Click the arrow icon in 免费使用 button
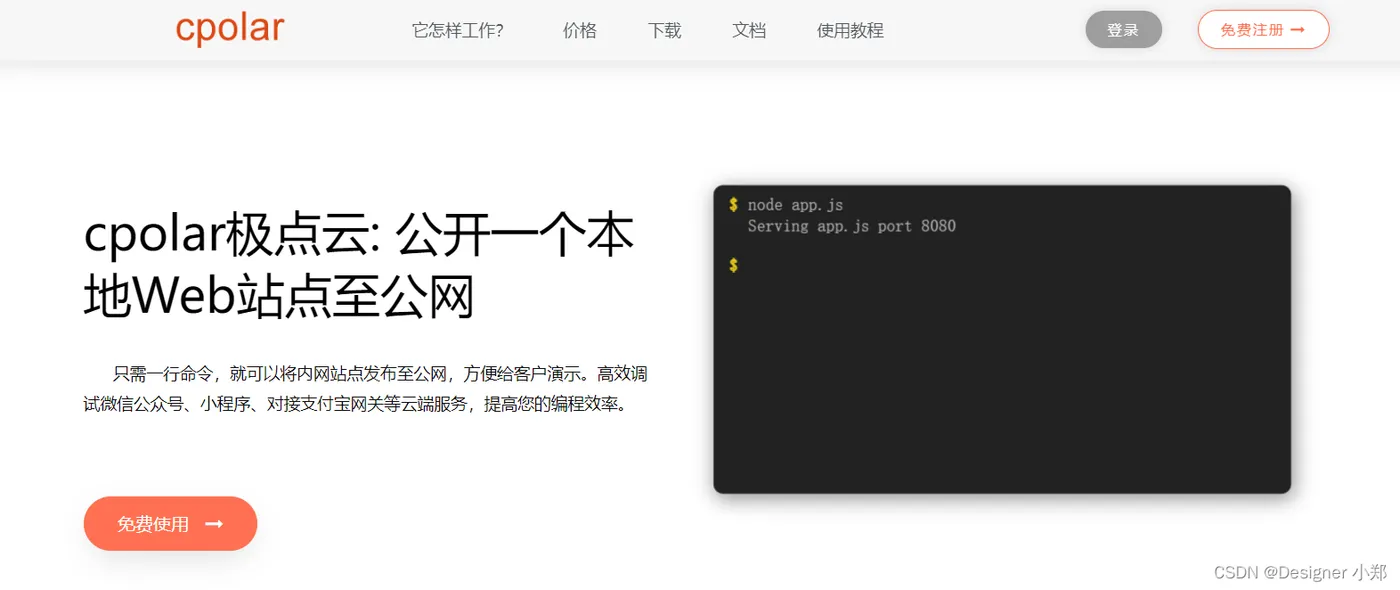1400x590 pixels. [214, 524]
